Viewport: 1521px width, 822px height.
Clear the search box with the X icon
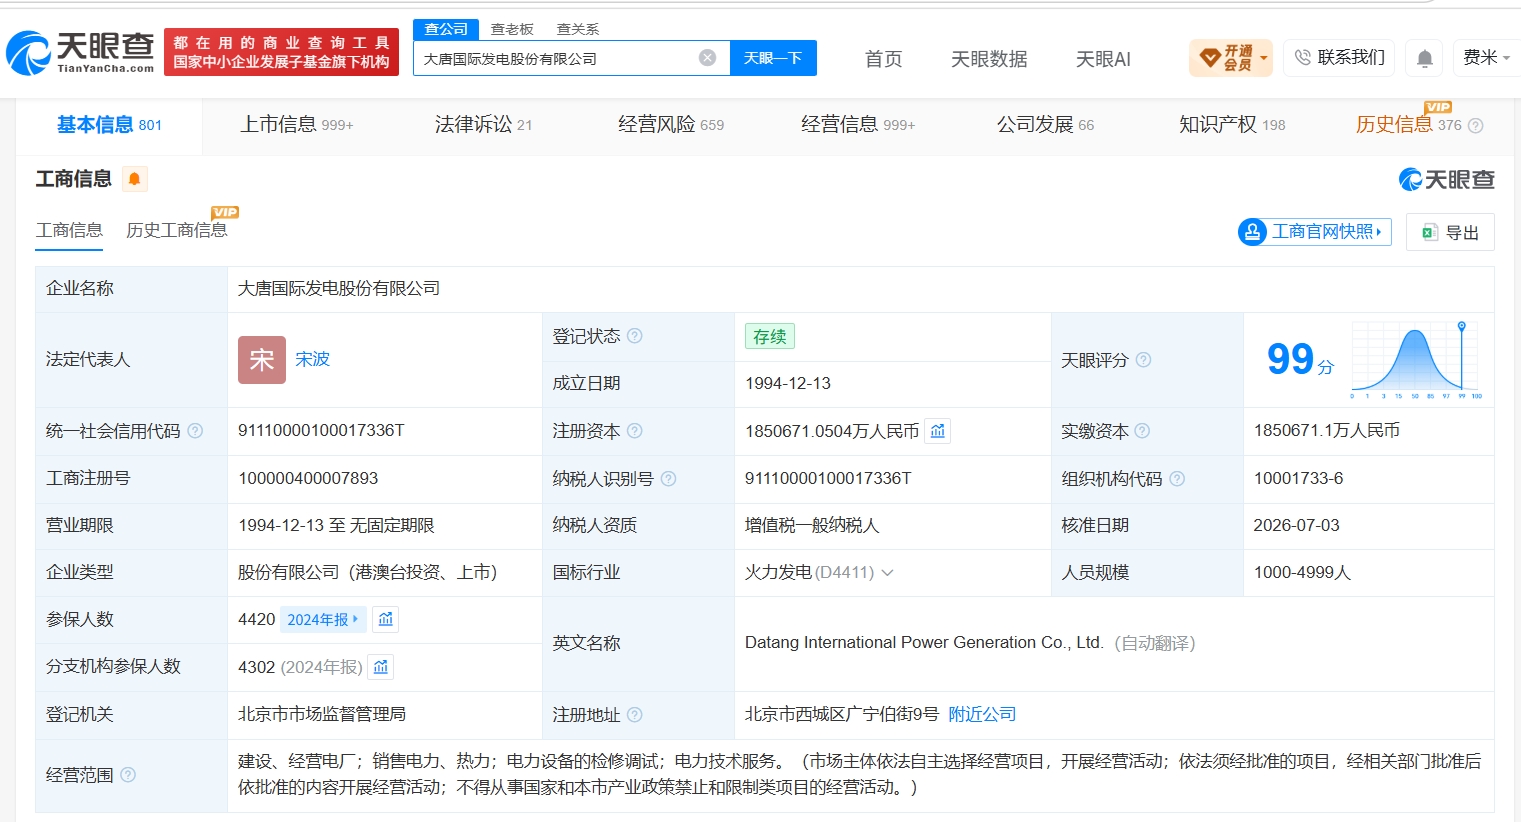point(707,58)
